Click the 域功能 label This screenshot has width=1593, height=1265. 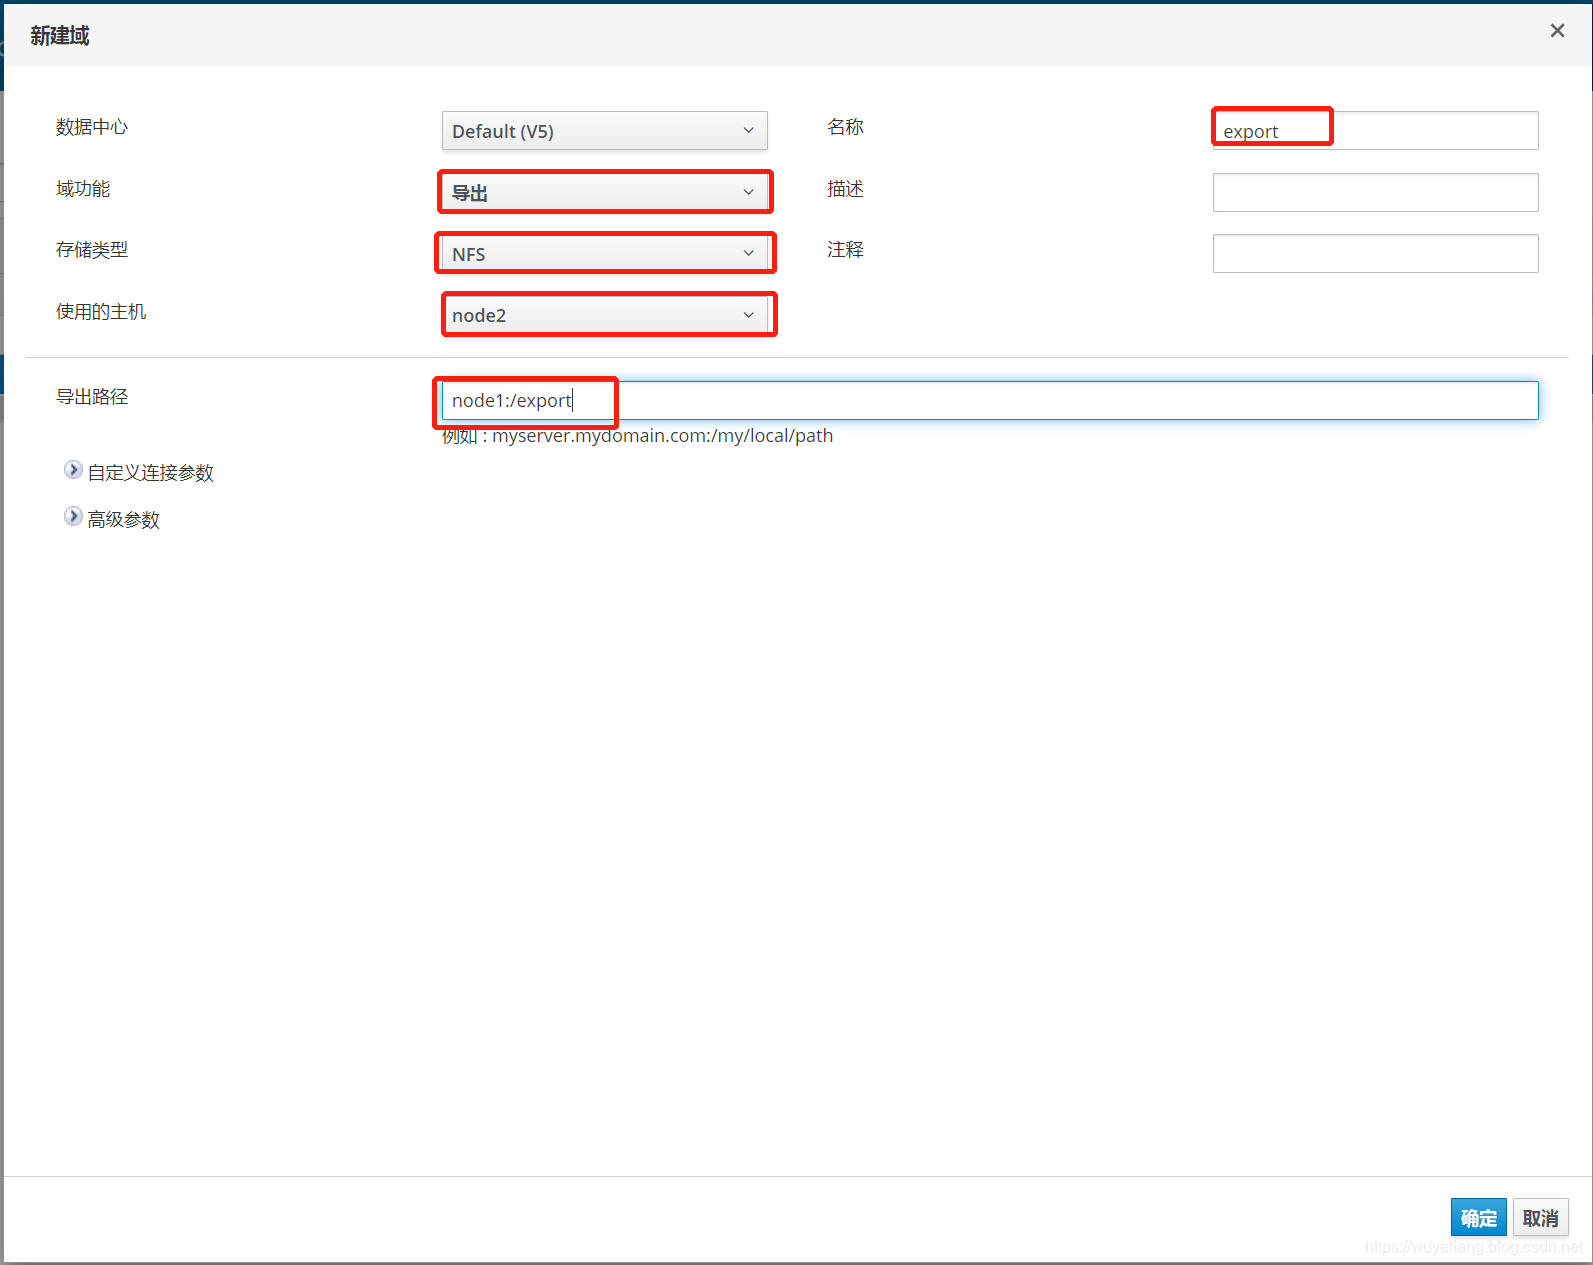tap(83, 189)
